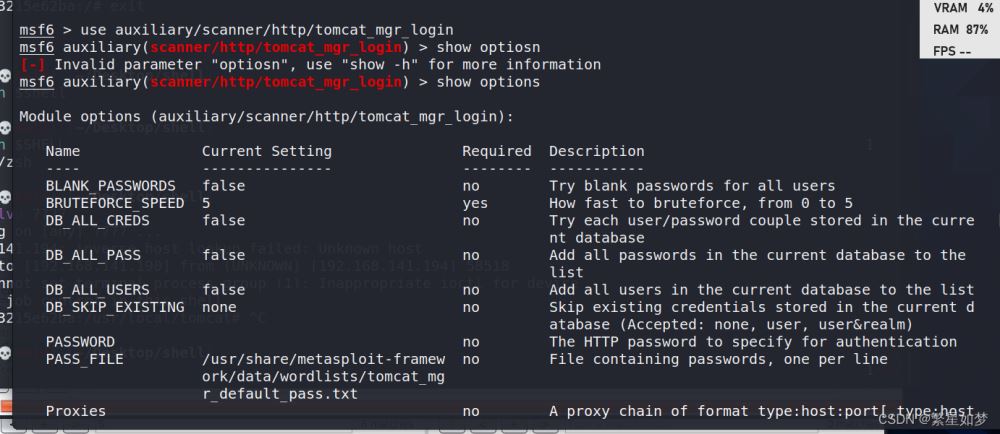
Task: Click the FPS counter in overlay
Action: [x=952, y=51]
